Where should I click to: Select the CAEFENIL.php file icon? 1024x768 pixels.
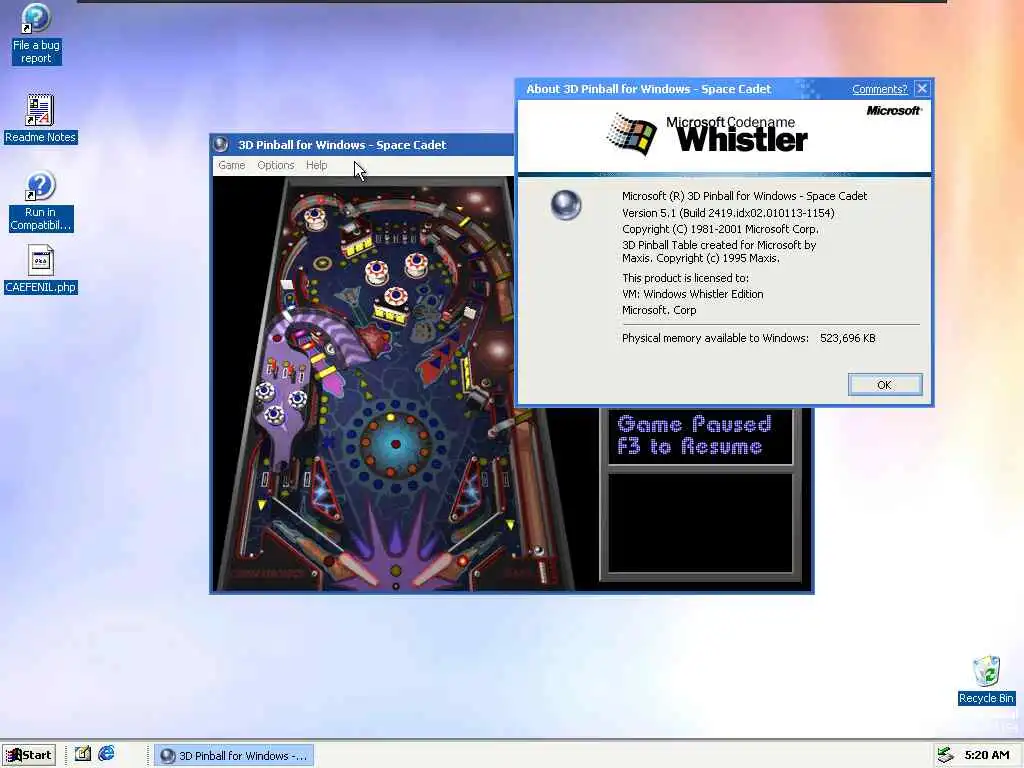point(40,270)
